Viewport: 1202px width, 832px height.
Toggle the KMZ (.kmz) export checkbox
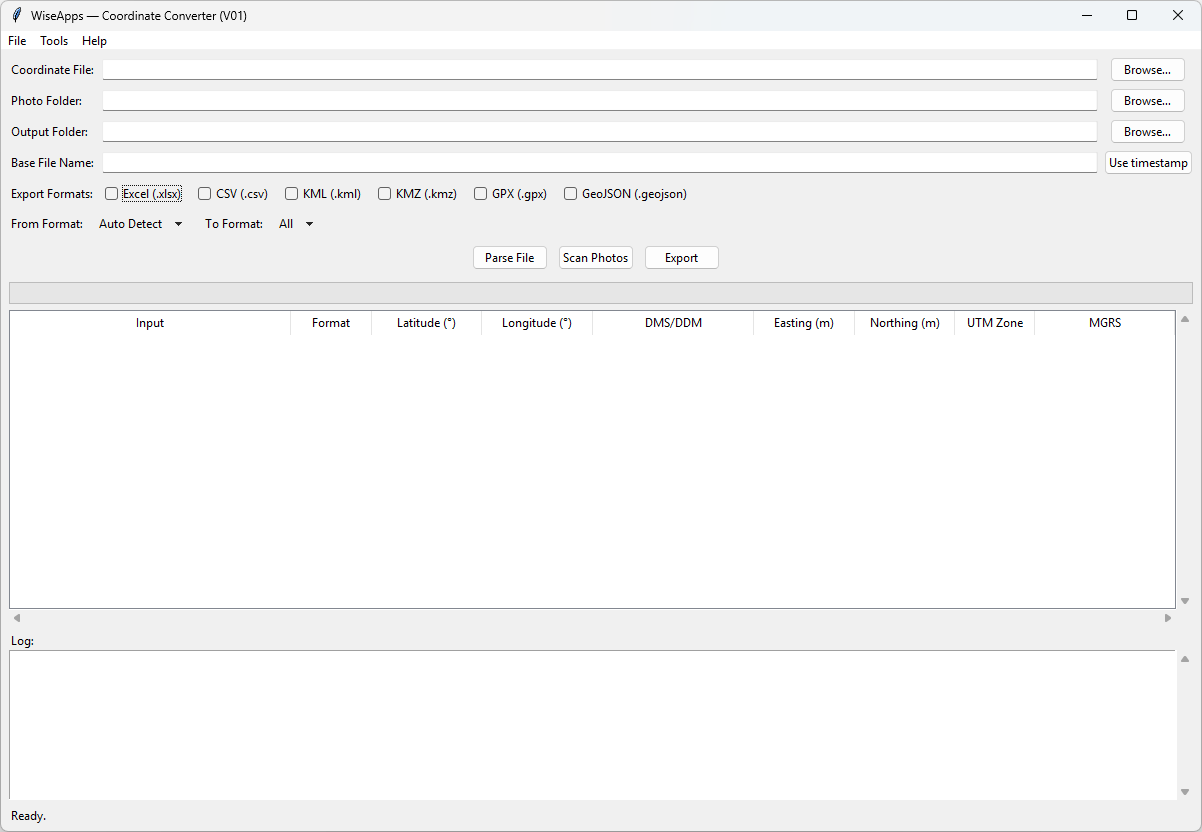pyautogui.click(x=384, y=193)
